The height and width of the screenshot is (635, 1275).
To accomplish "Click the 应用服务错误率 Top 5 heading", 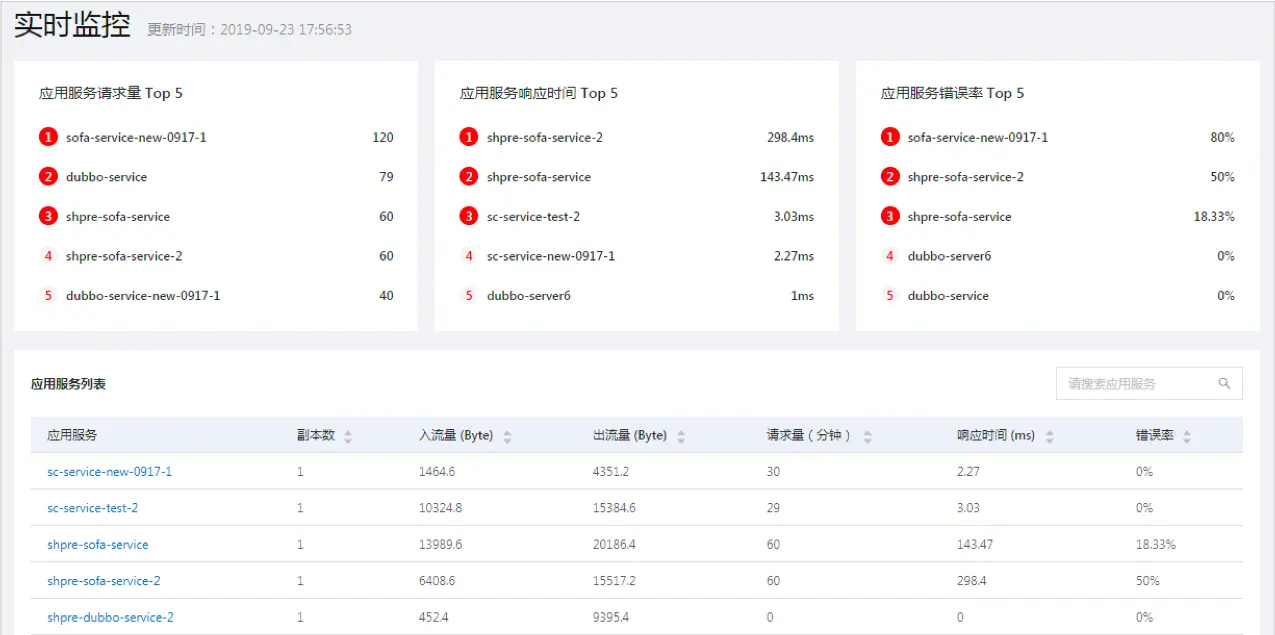I will tap(953, 93).
